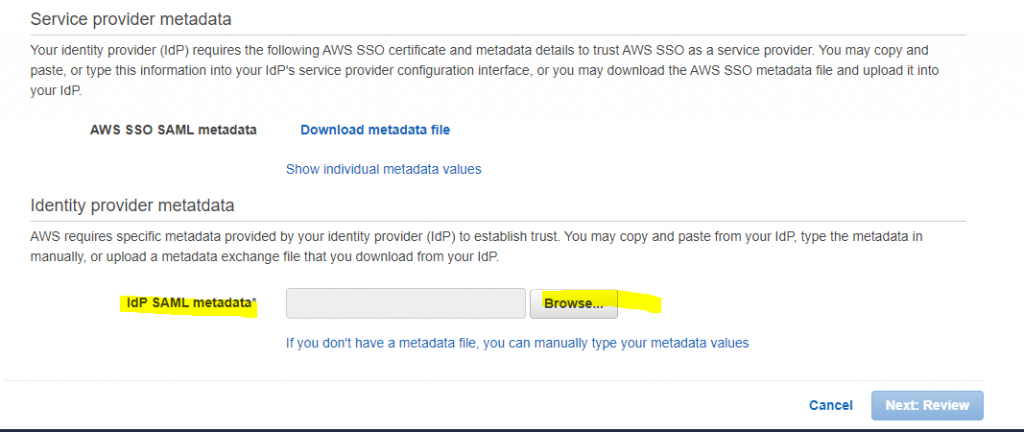Click the horizontal separator above the Cancel button
The image size is (1024, 432).
498,381
